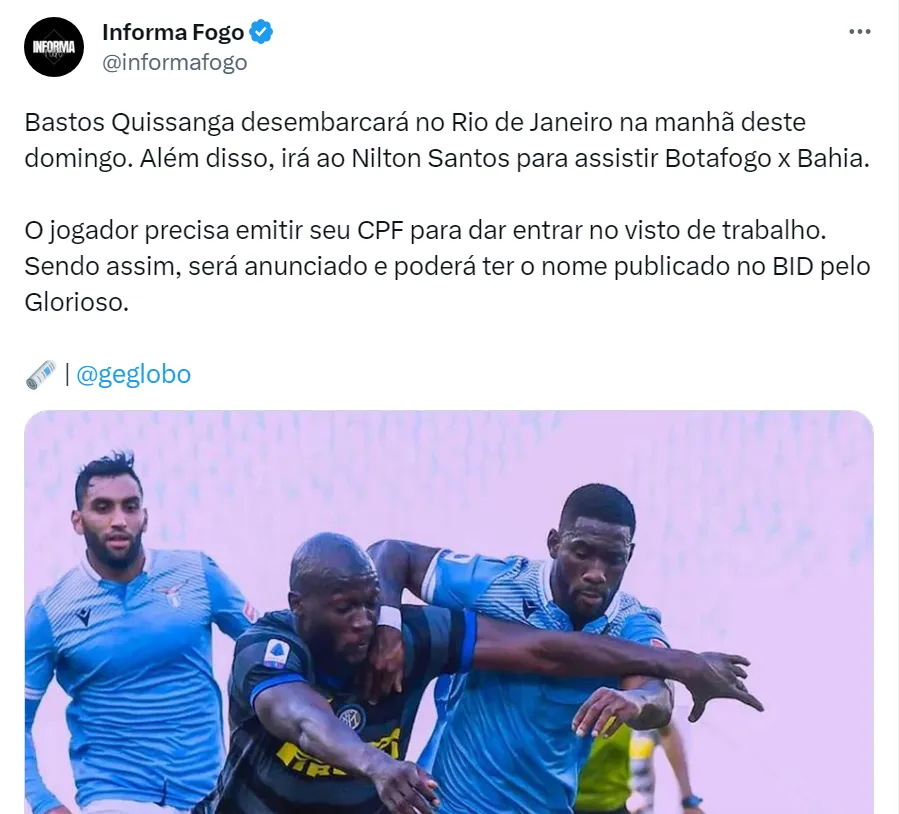
Task: Click the words Nilton Santos in the tweet
Action: 430,158
